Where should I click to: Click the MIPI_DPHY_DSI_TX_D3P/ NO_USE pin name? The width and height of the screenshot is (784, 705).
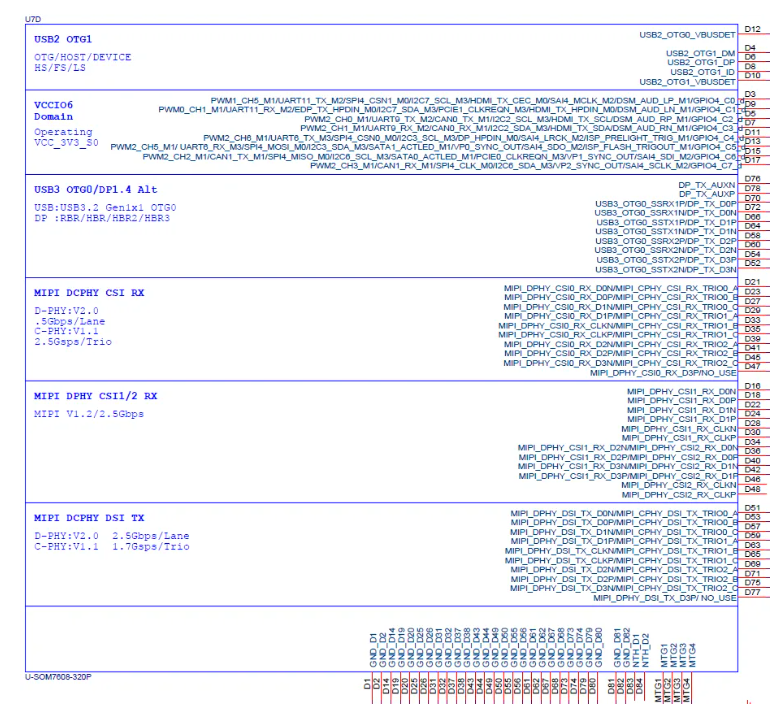point(664,598)
